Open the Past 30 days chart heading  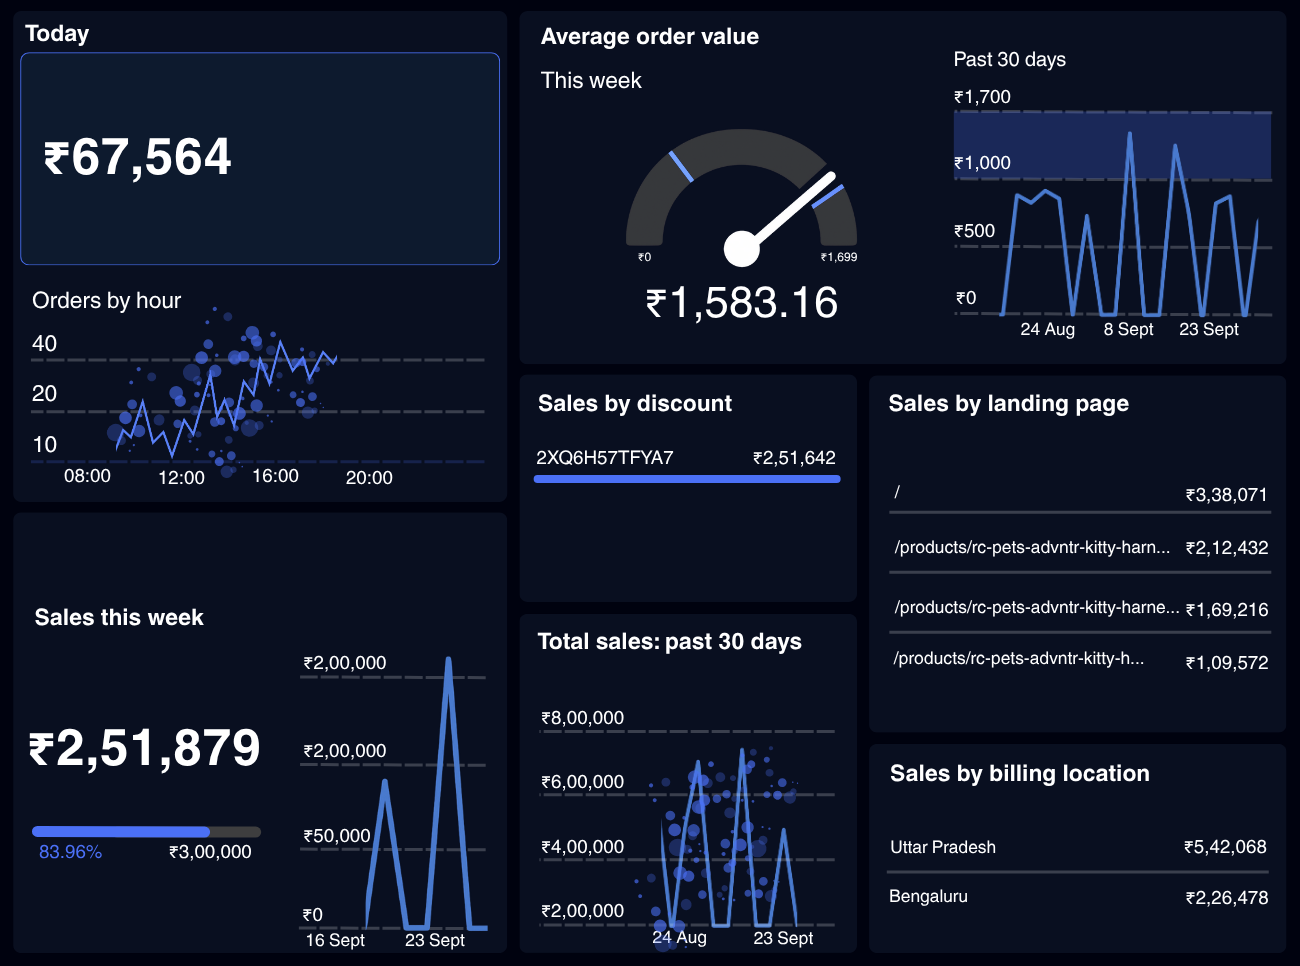(1009, 59)
